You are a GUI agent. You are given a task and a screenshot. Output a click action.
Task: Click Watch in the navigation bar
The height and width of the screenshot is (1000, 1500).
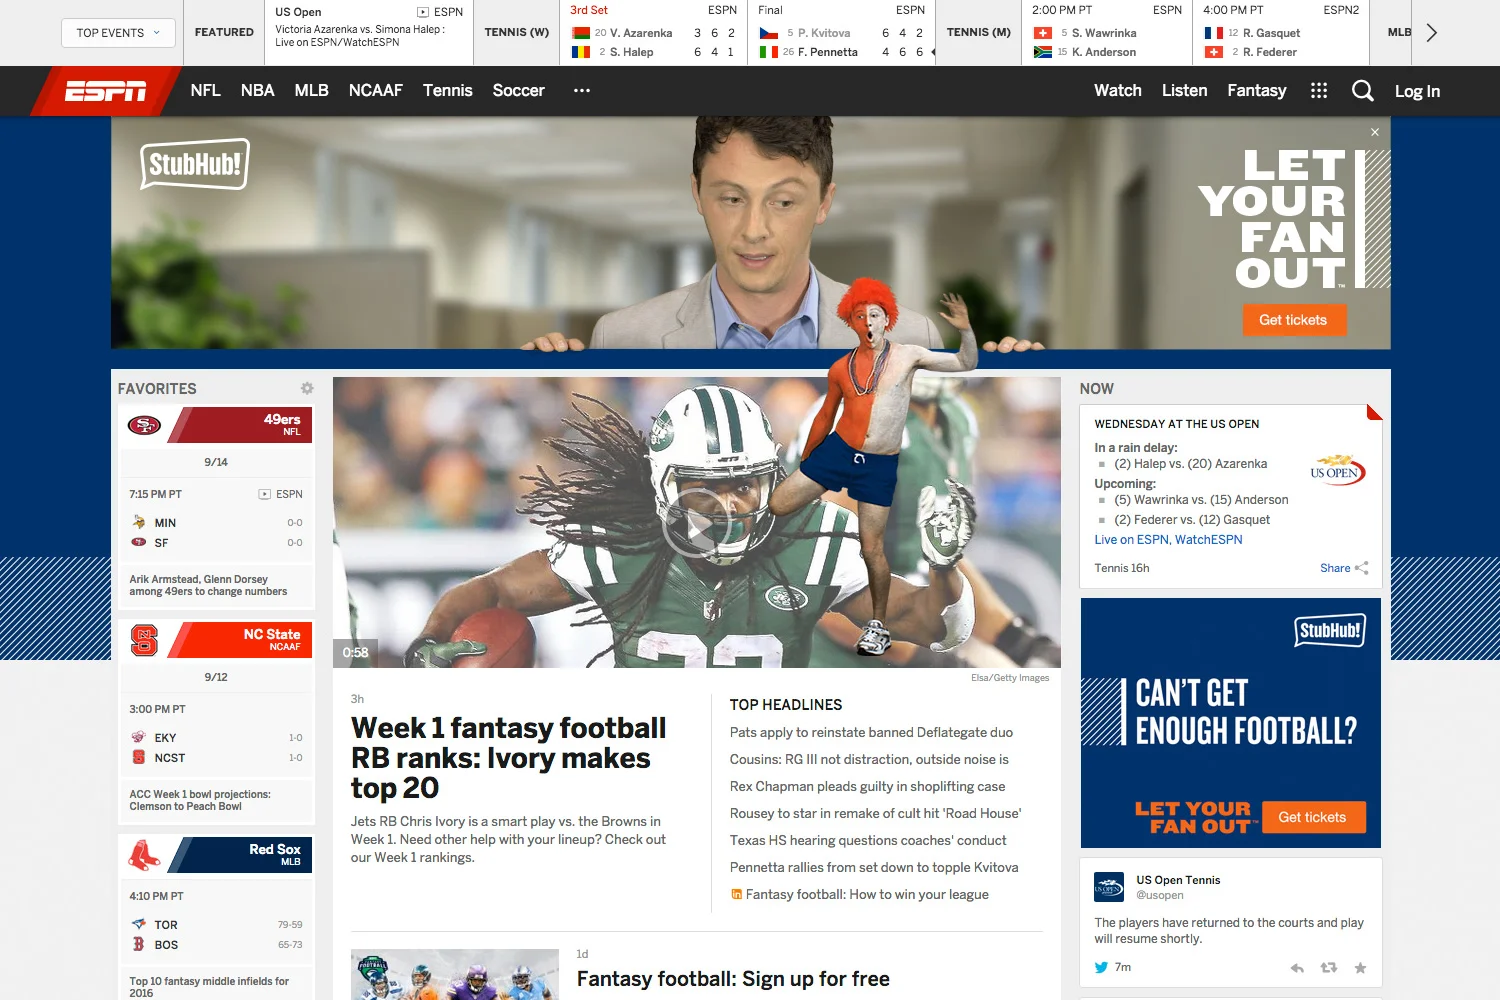(1118, 91)
